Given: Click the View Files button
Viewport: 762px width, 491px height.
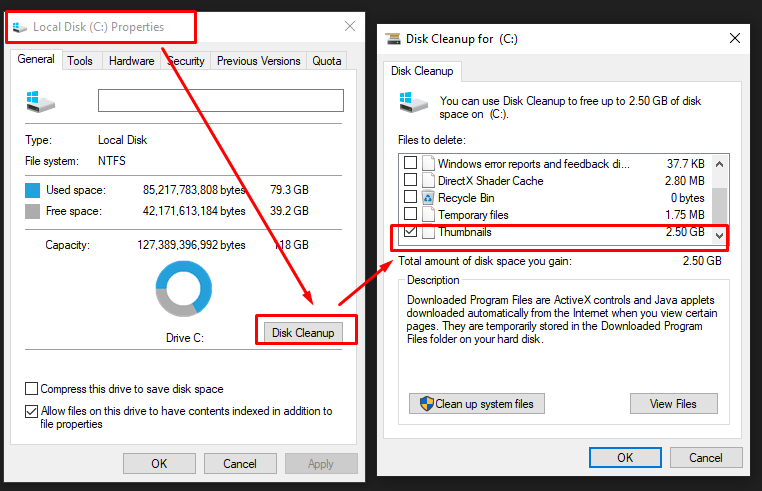Looking at the screenshot, I should (x=674, y=403).
